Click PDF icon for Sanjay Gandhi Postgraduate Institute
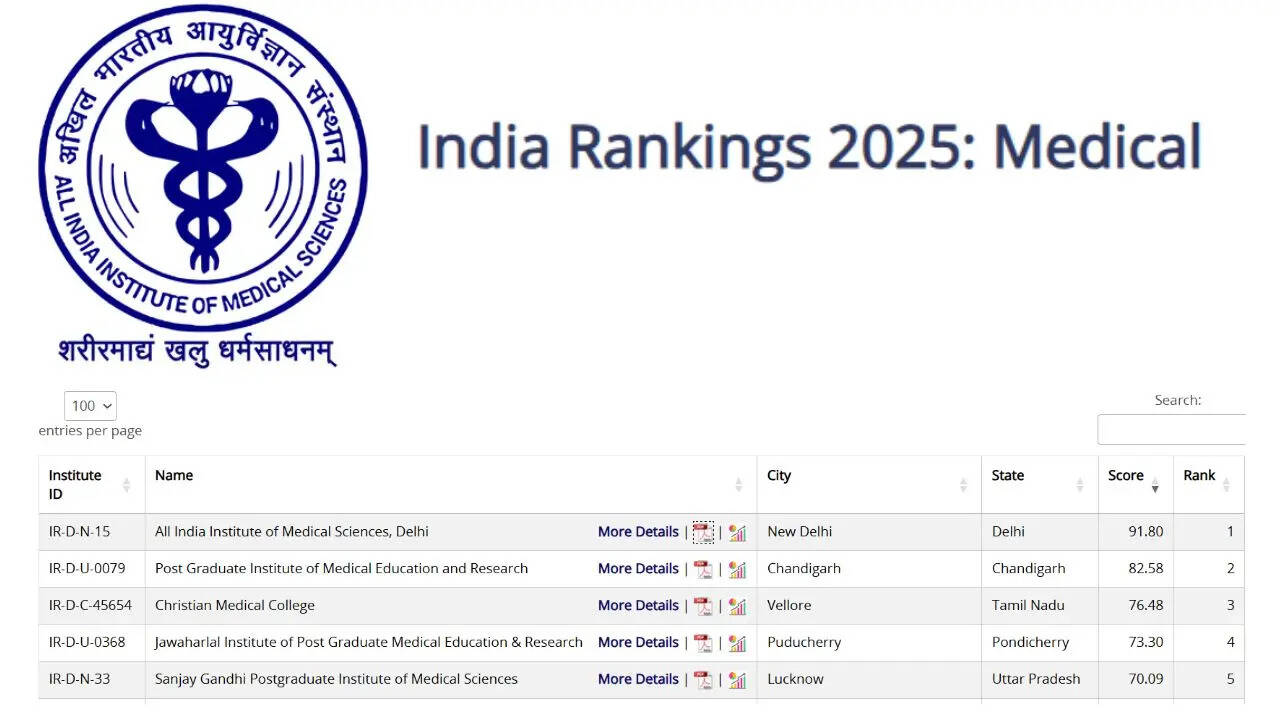Viewport: 1280px width, 720px height. (703, 680)
